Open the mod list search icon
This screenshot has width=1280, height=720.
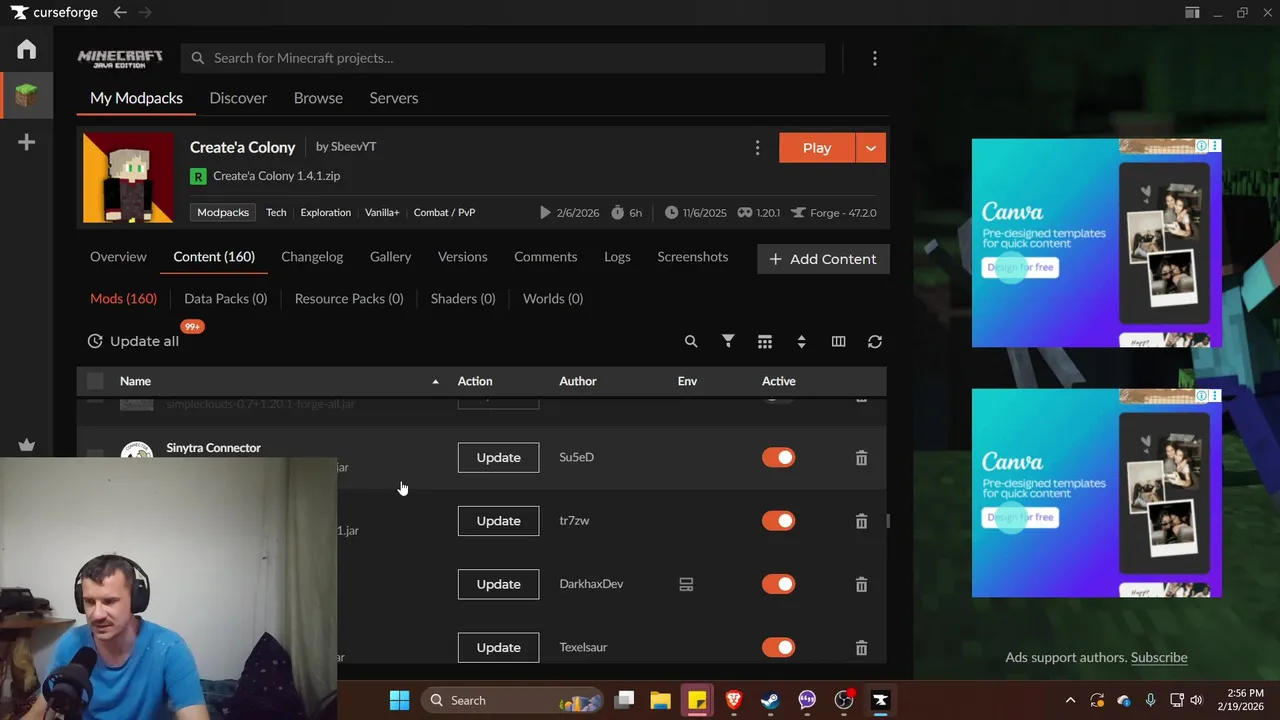(691, 341)
